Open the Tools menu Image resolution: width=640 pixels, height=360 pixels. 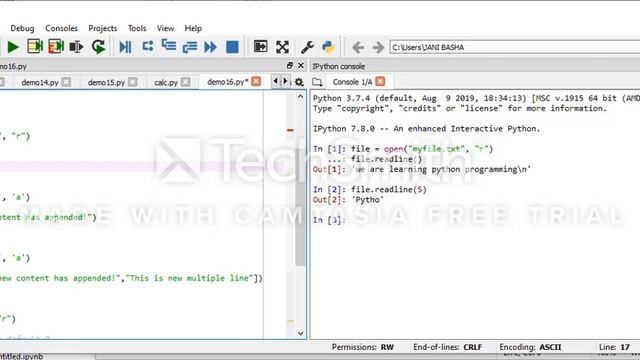point(137,28)
